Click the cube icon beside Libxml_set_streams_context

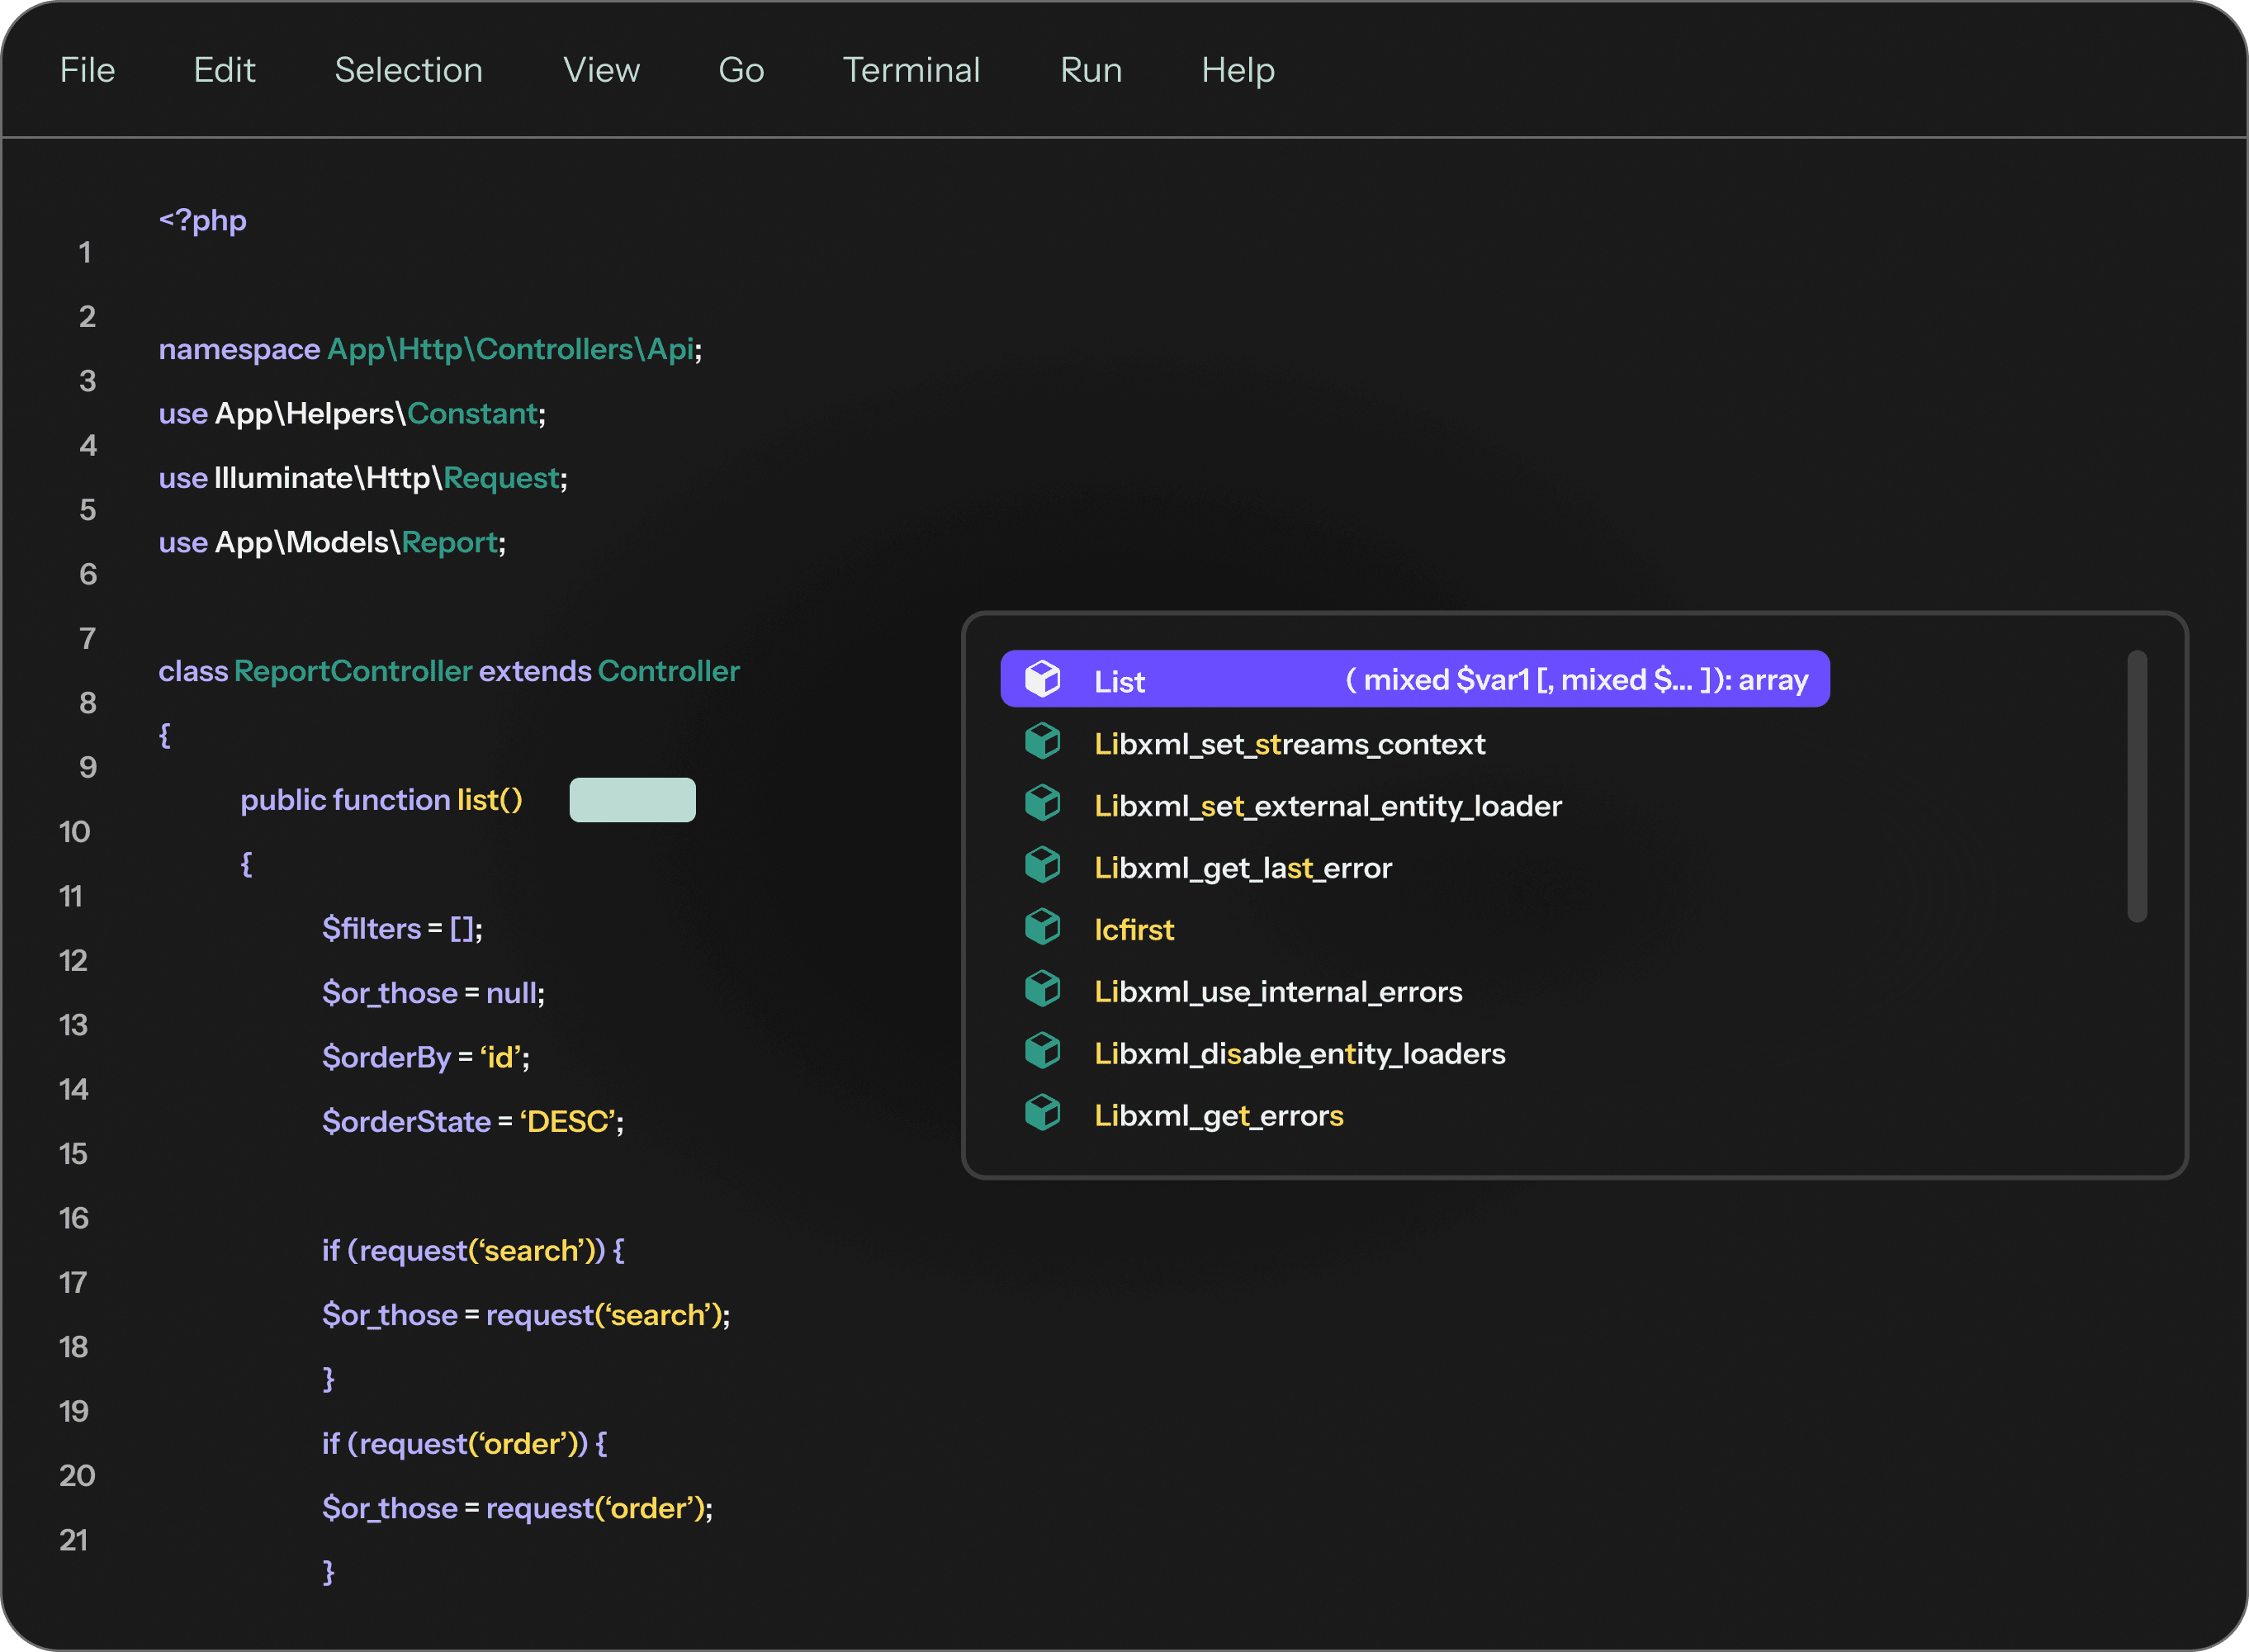coord(1043,742)
